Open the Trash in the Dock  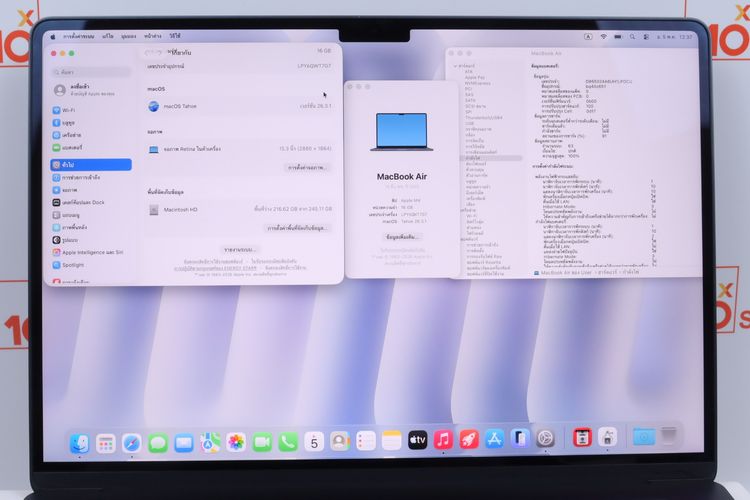tap(669, 435)
